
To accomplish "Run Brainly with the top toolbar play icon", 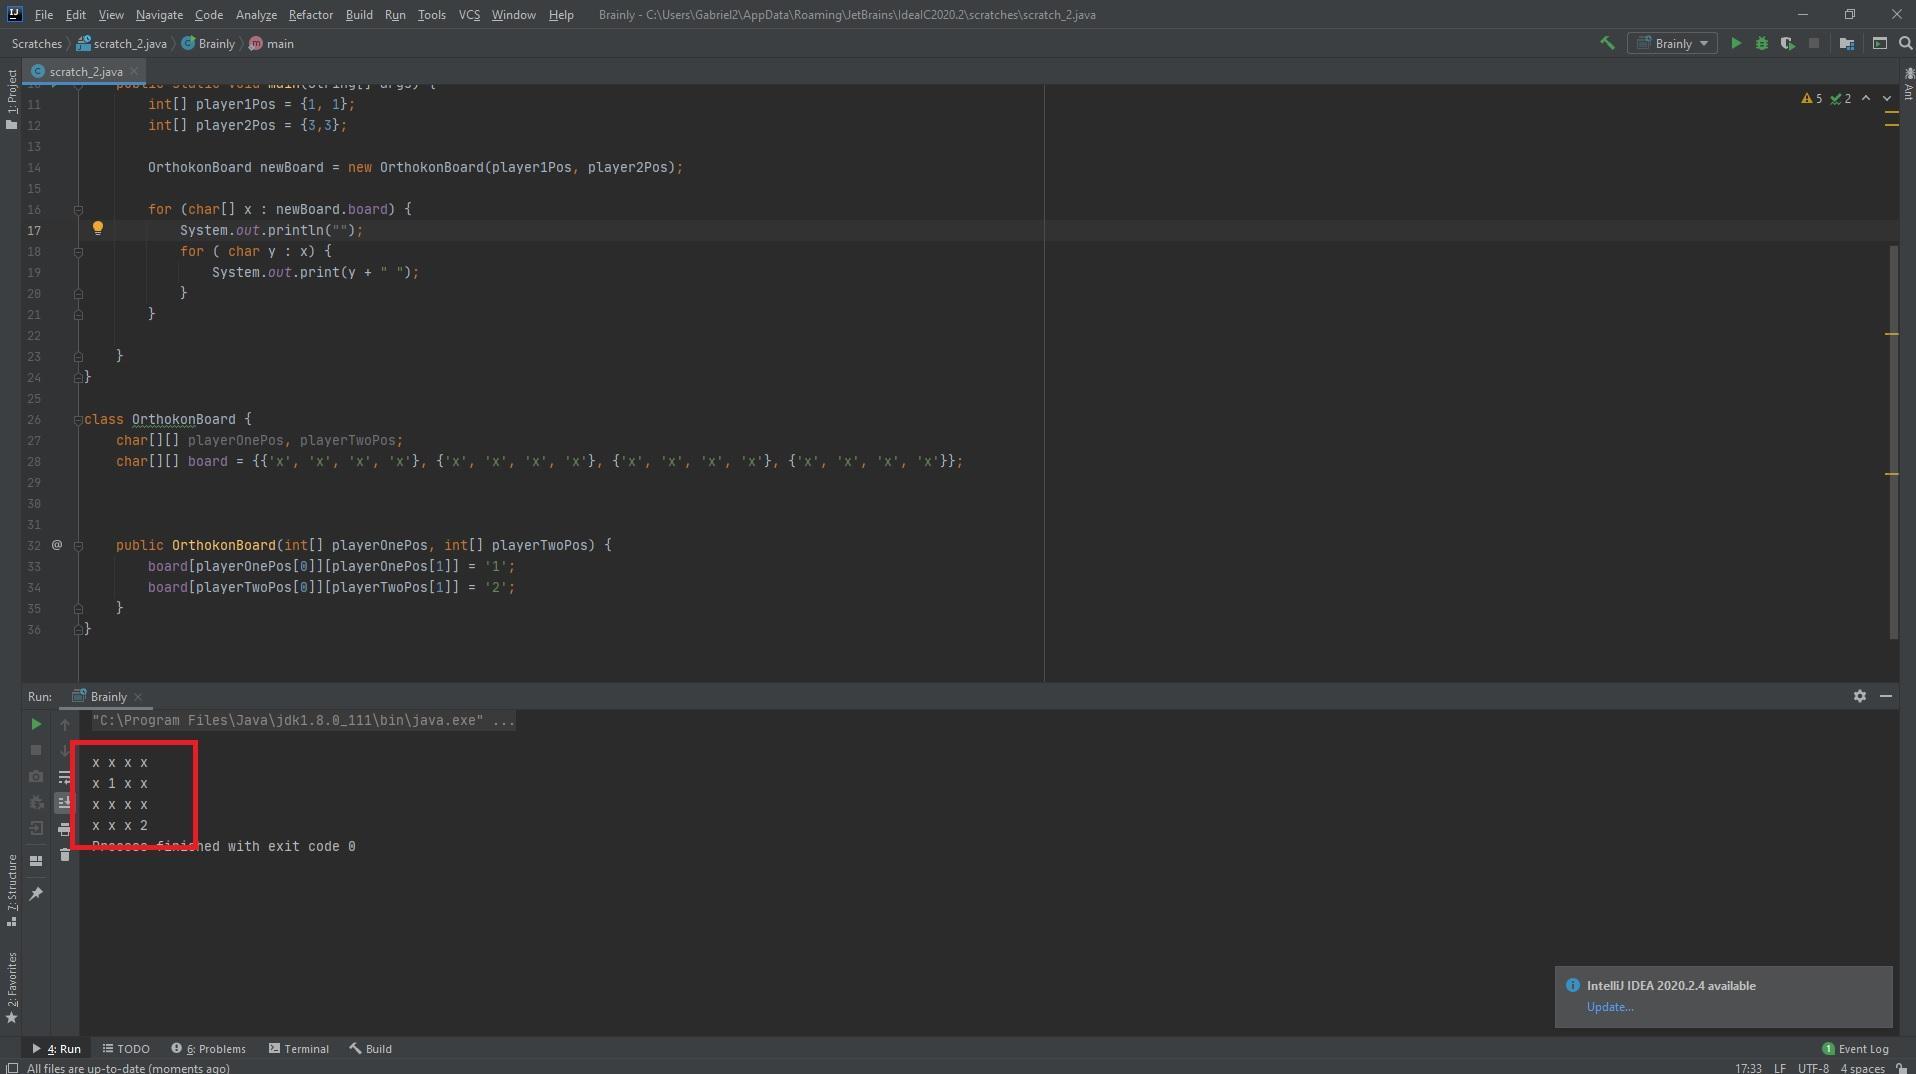I will [1736, 43].
